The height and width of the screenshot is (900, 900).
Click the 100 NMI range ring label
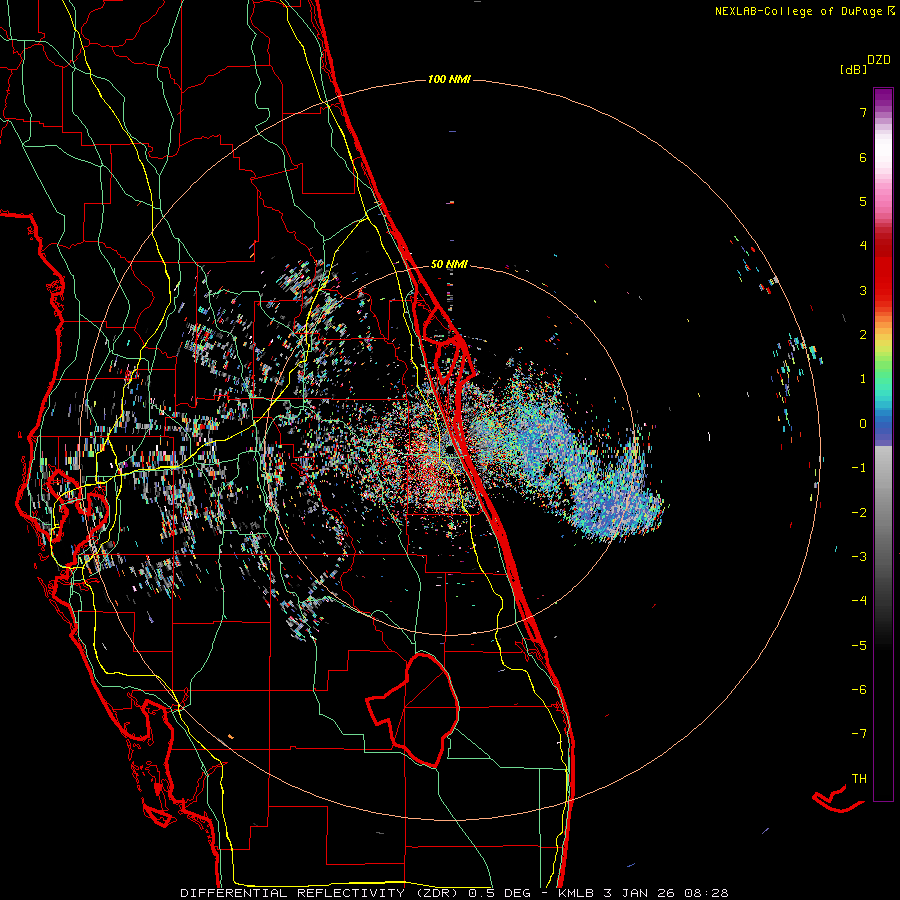coord(449,79)
